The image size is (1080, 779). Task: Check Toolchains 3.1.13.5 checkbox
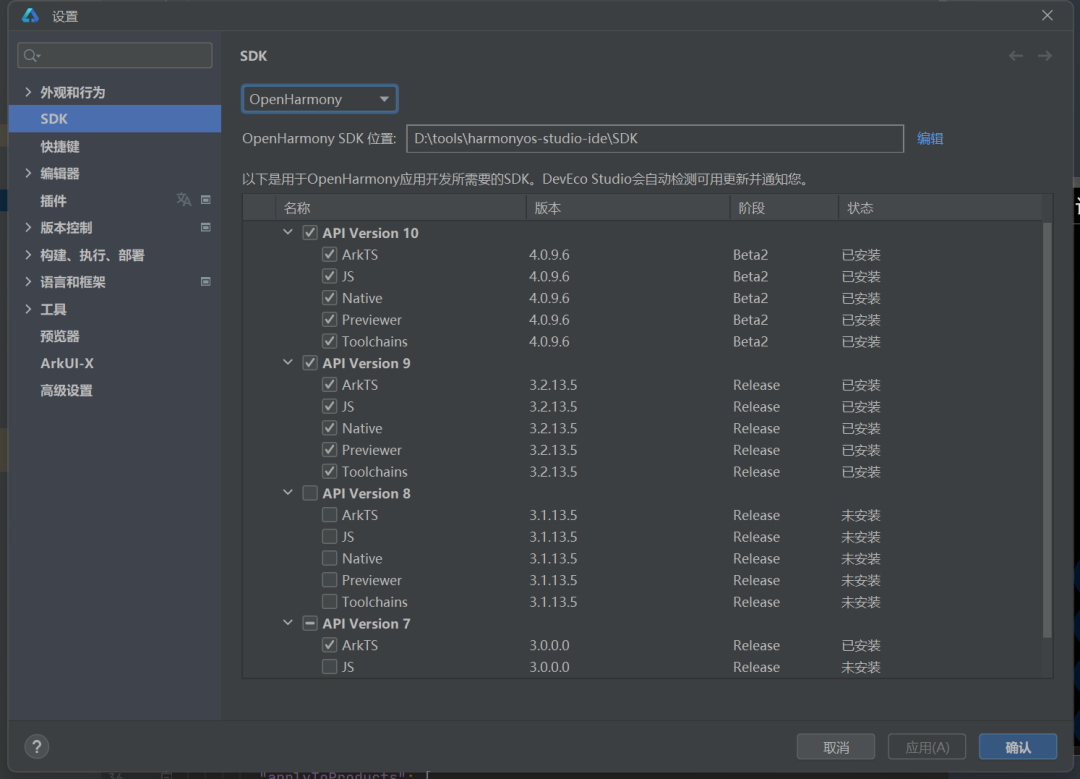329,601
